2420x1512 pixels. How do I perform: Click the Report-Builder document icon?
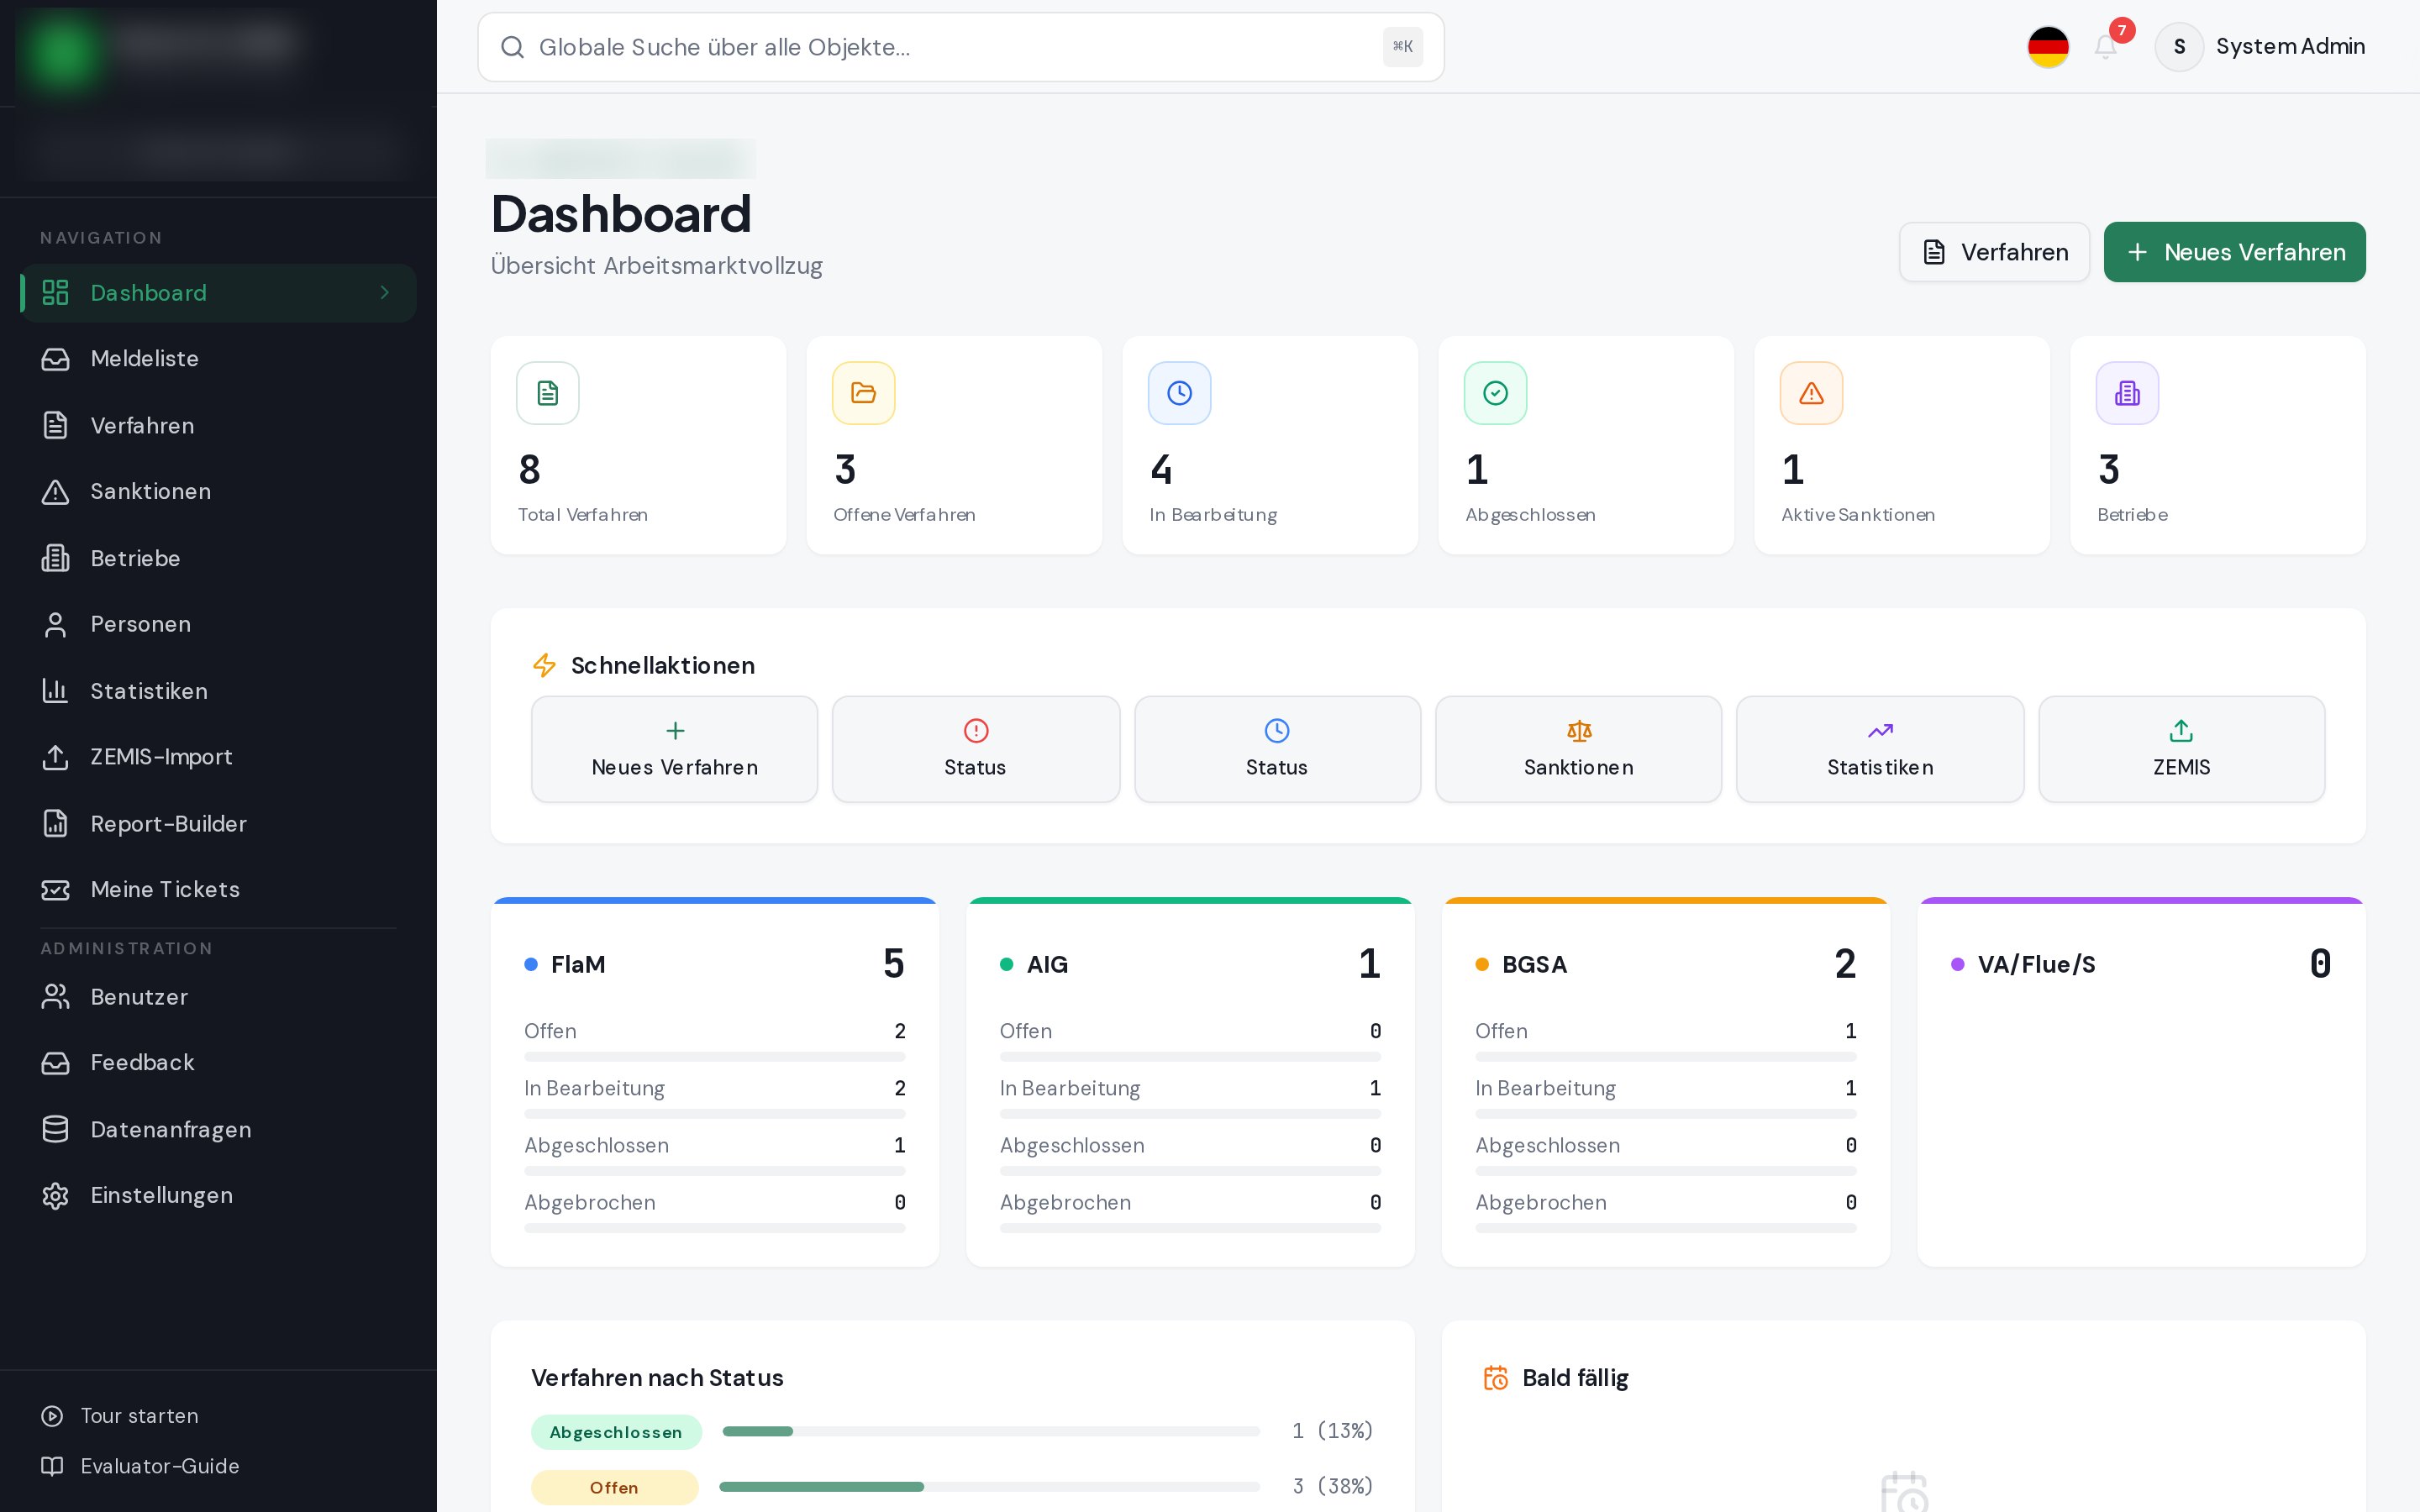(x=55, y=824)
